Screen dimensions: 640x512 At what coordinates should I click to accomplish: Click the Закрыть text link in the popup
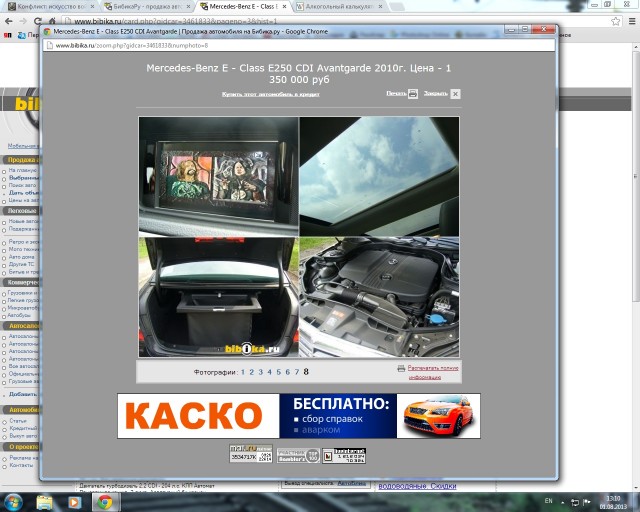tap(436, 93)
